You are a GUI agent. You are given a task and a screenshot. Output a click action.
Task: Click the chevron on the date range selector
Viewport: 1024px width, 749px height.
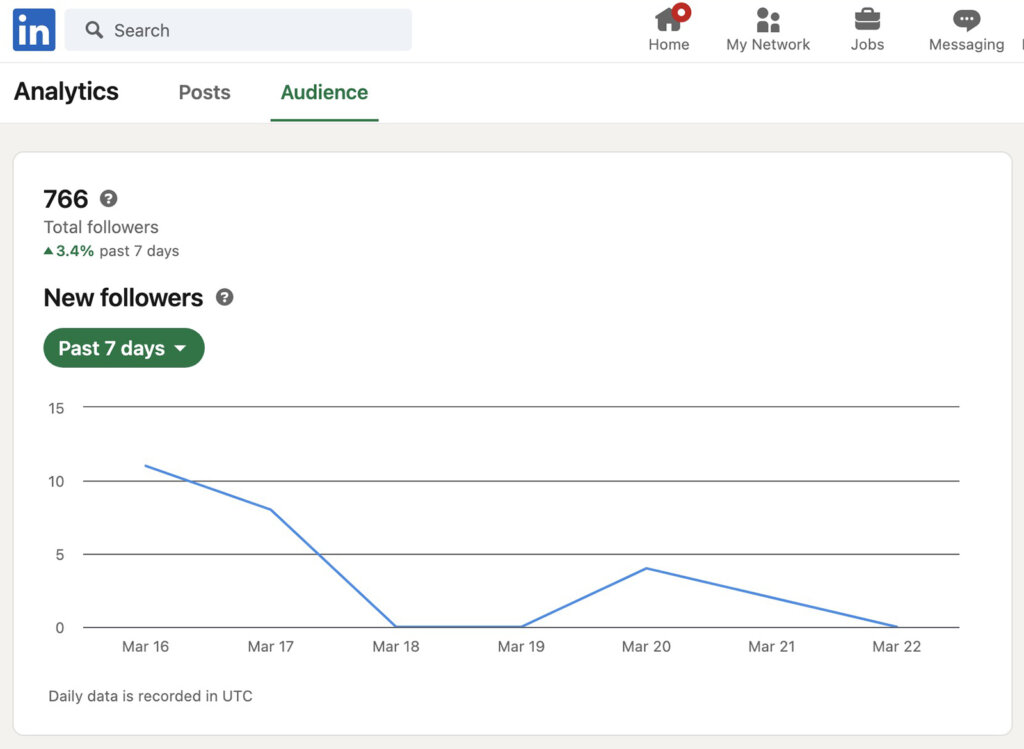click(179, 349)
